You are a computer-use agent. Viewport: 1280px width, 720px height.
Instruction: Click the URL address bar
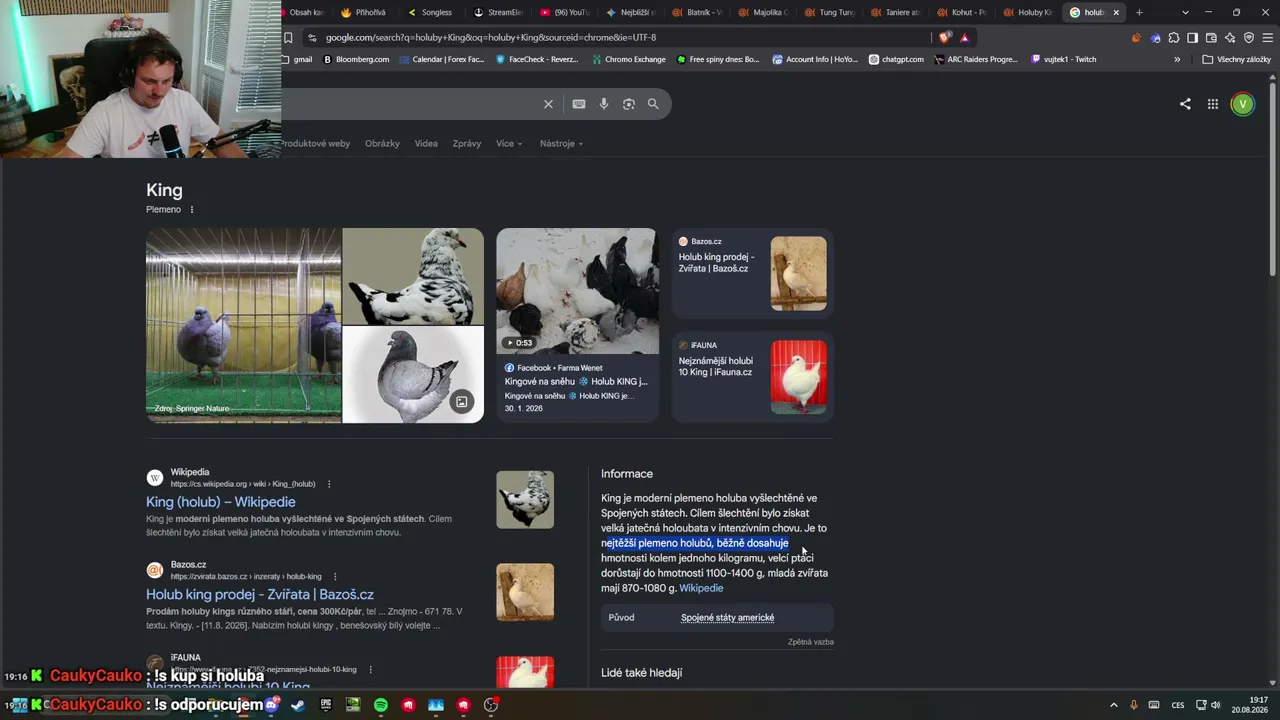click(x=620, y=38)
